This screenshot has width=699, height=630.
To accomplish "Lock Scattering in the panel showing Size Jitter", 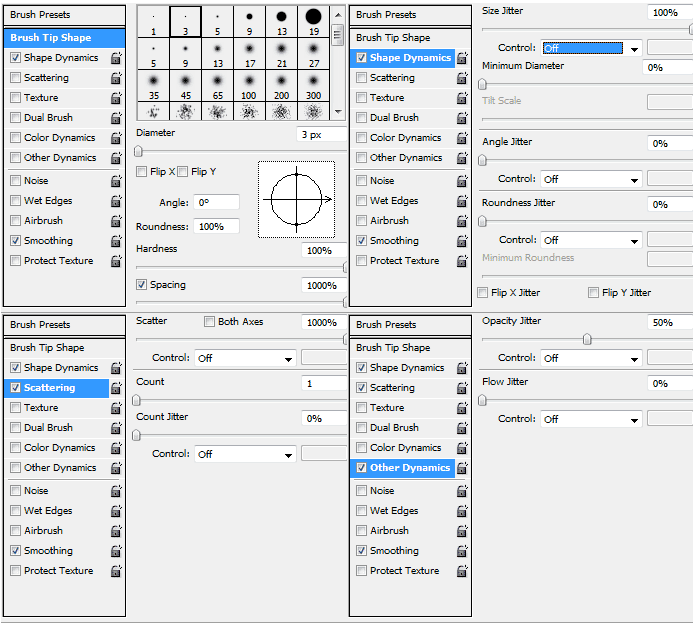I will pos(462,78).
